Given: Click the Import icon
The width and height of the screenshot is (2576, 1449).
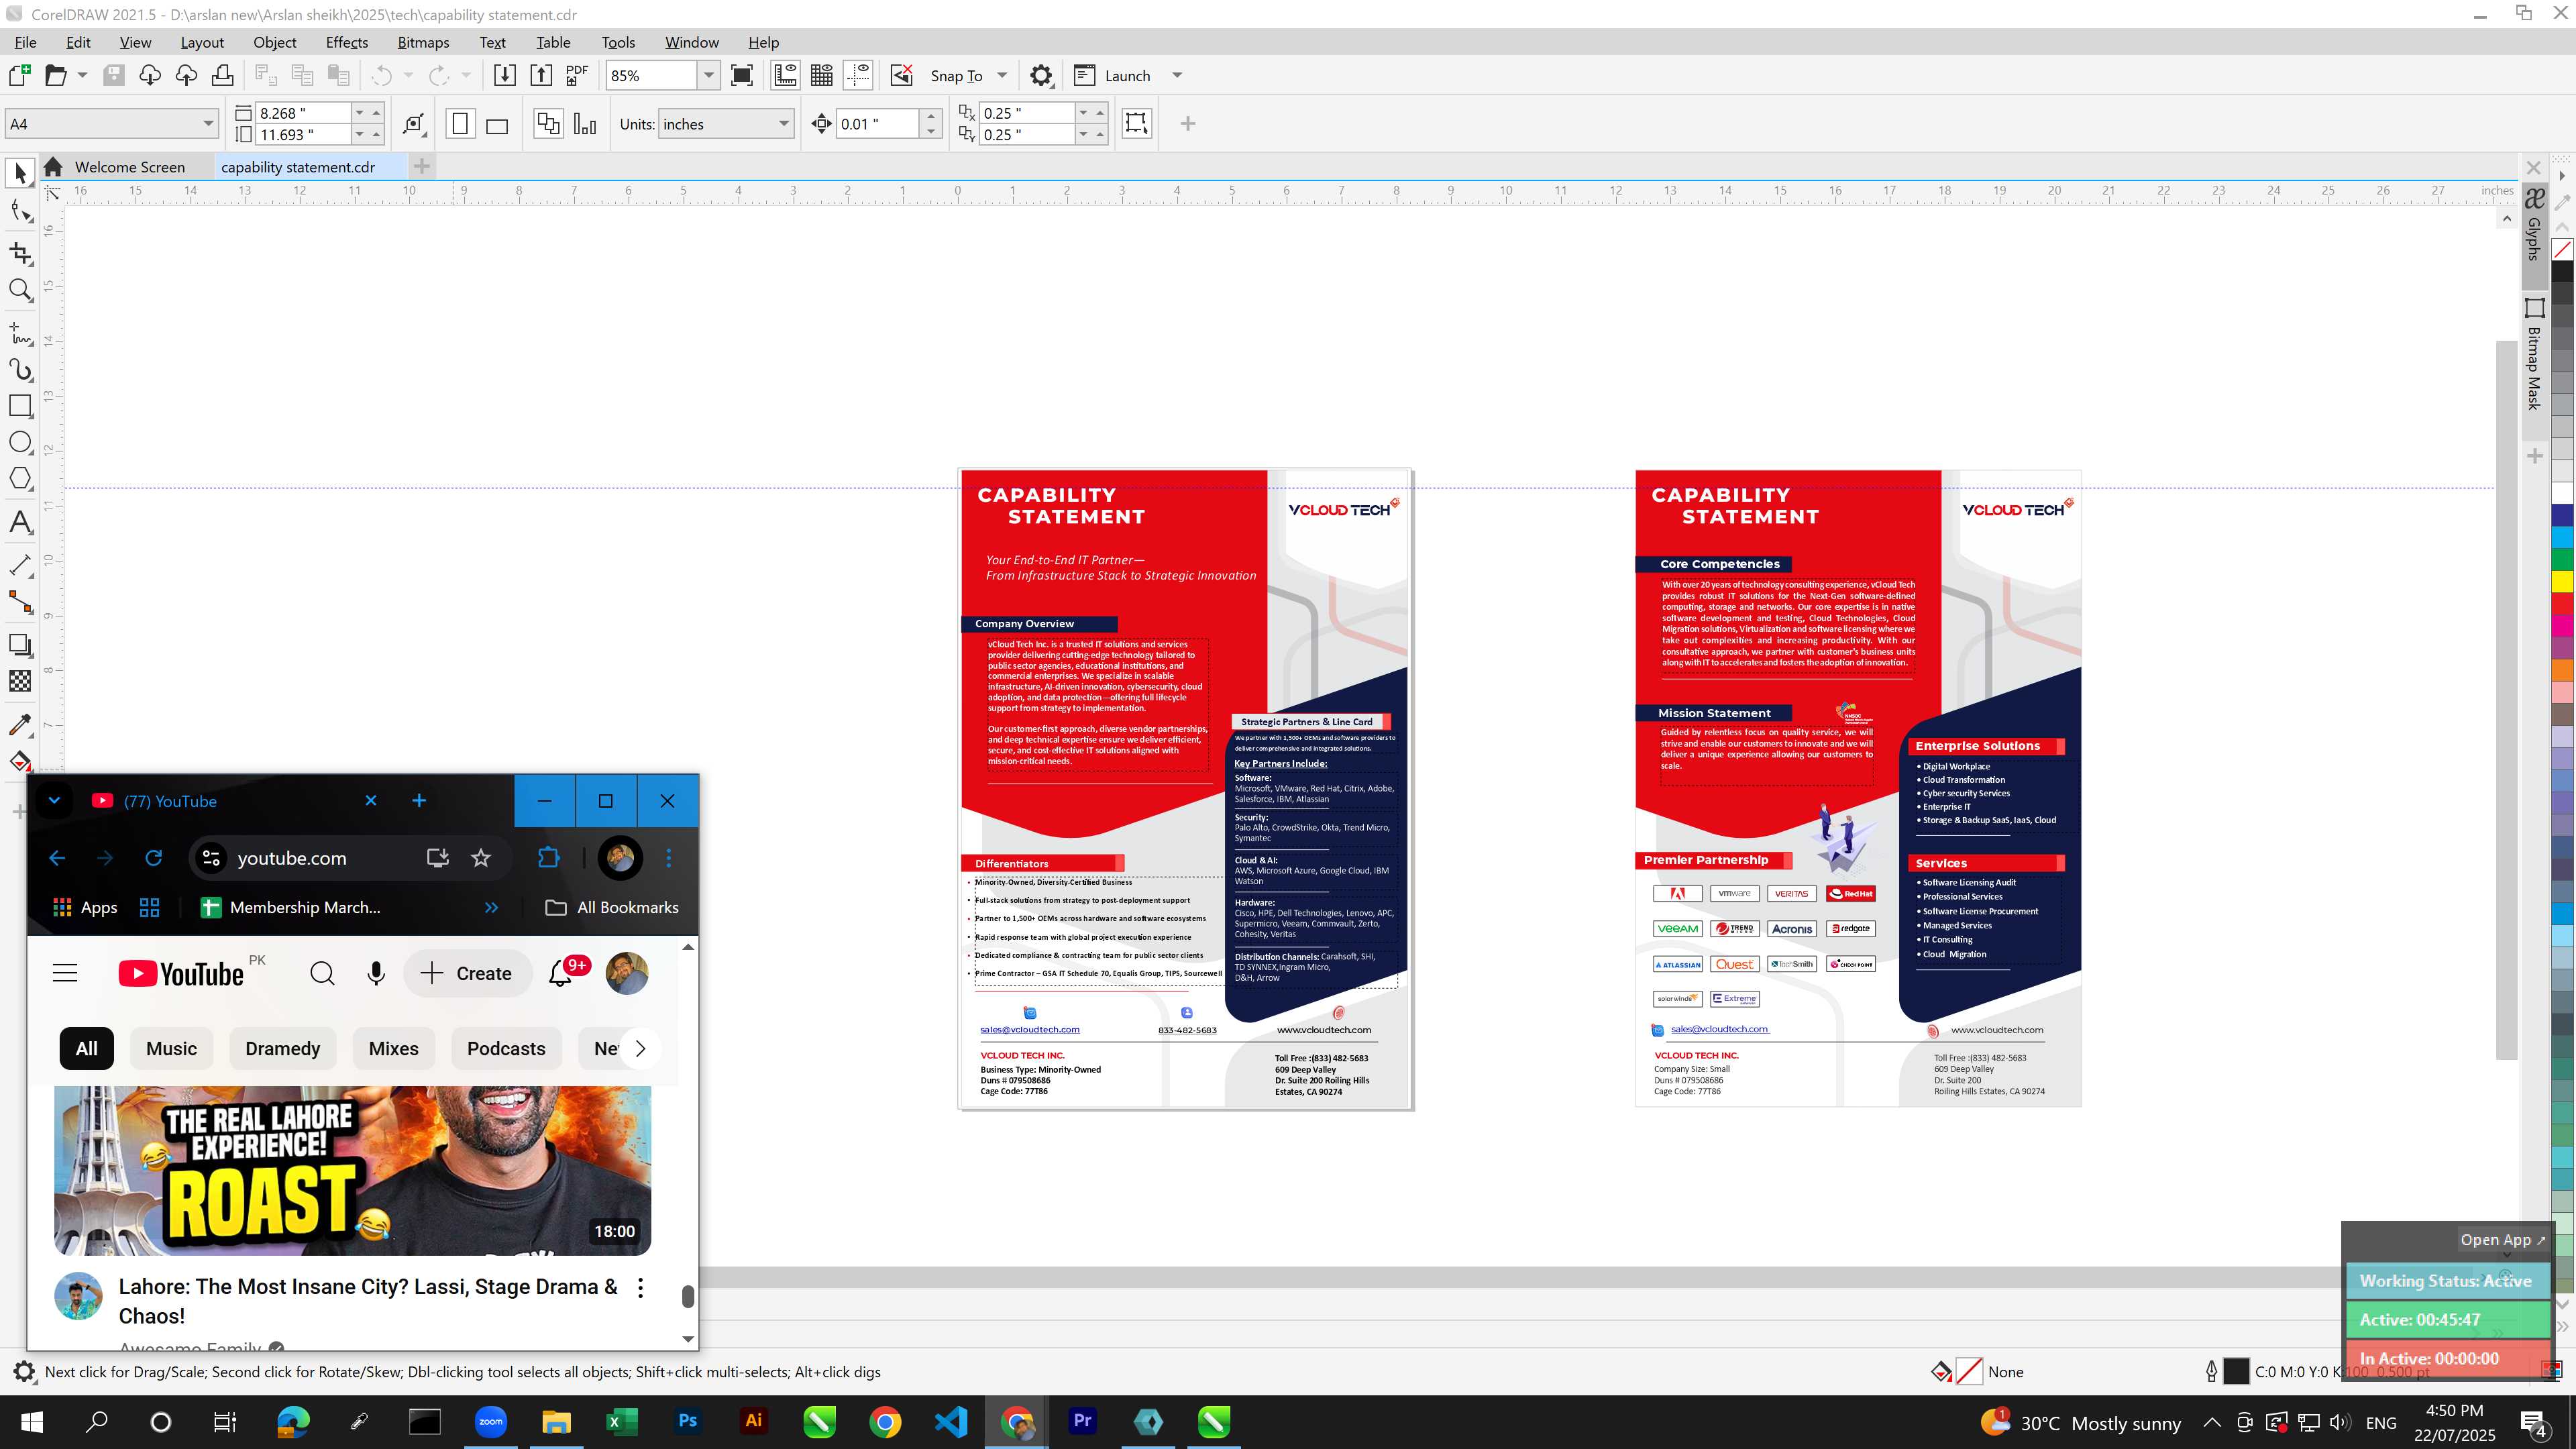Looking at the screenshot, I should 505,75.
